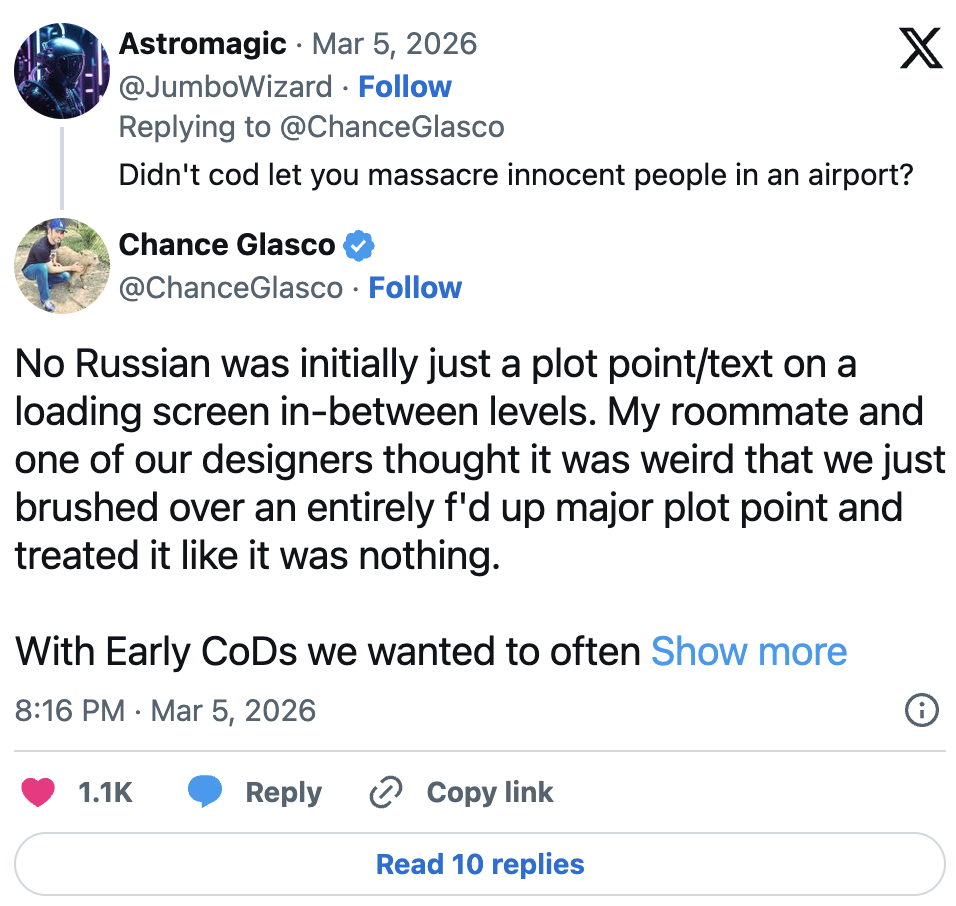Click the info circle icon

coord(921,711)
